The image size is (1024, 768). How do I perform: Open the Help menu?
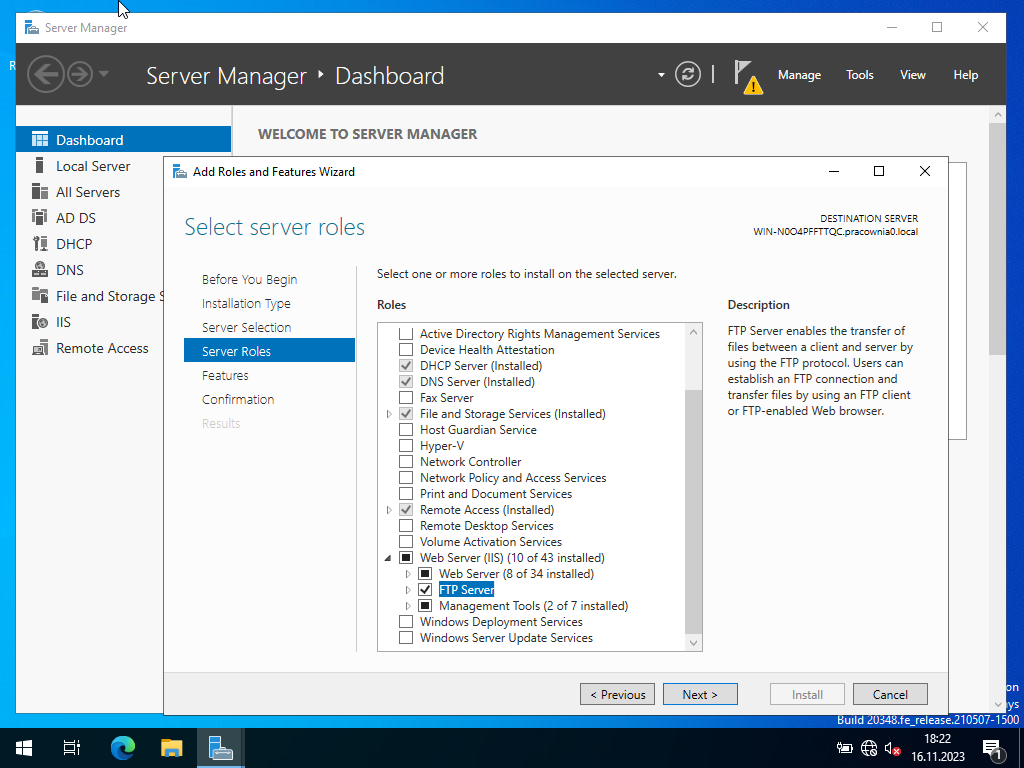965,75
